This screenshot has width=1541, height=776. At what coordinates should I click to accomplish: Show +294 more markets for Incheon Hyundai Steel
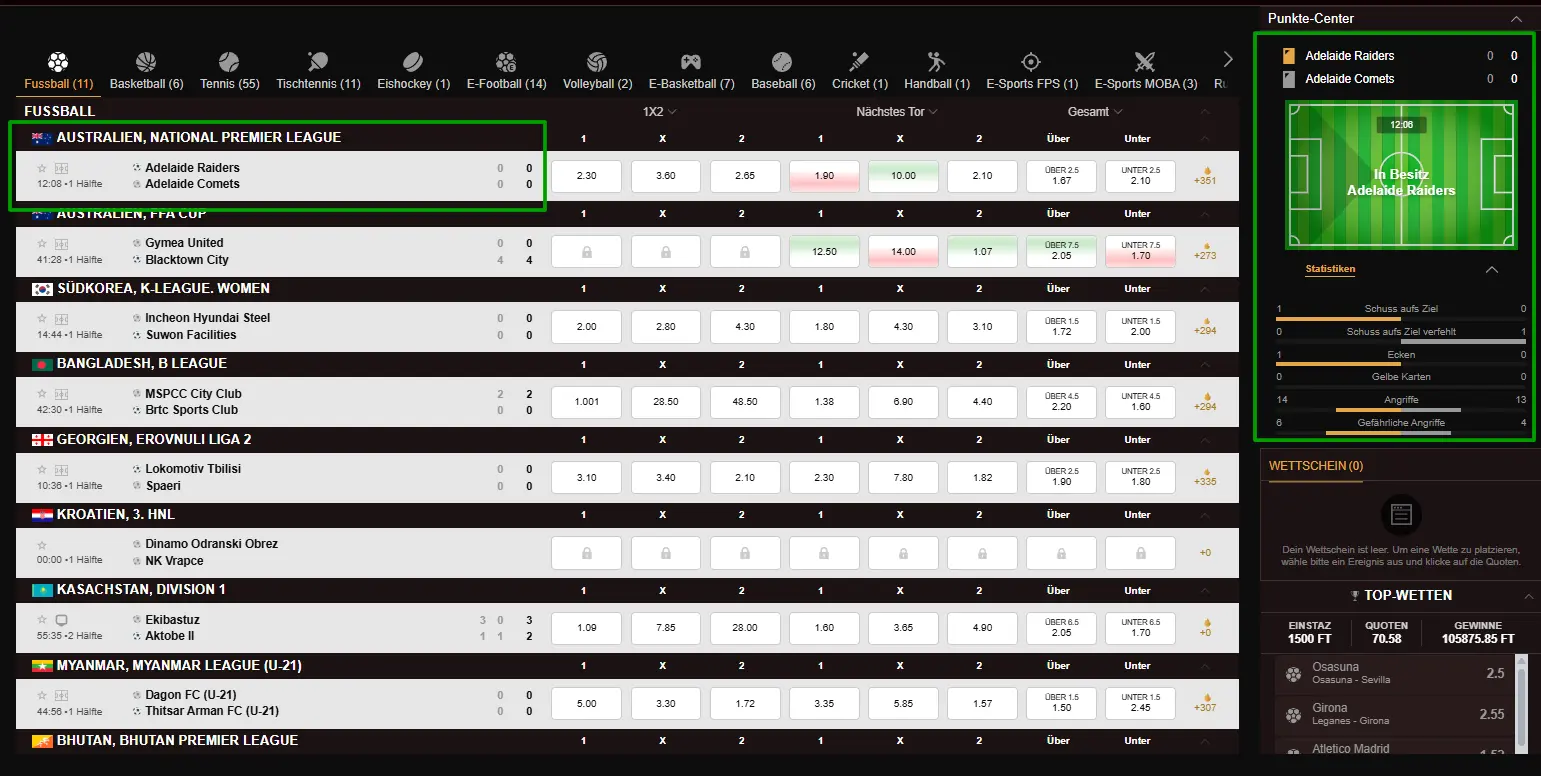1205,326
